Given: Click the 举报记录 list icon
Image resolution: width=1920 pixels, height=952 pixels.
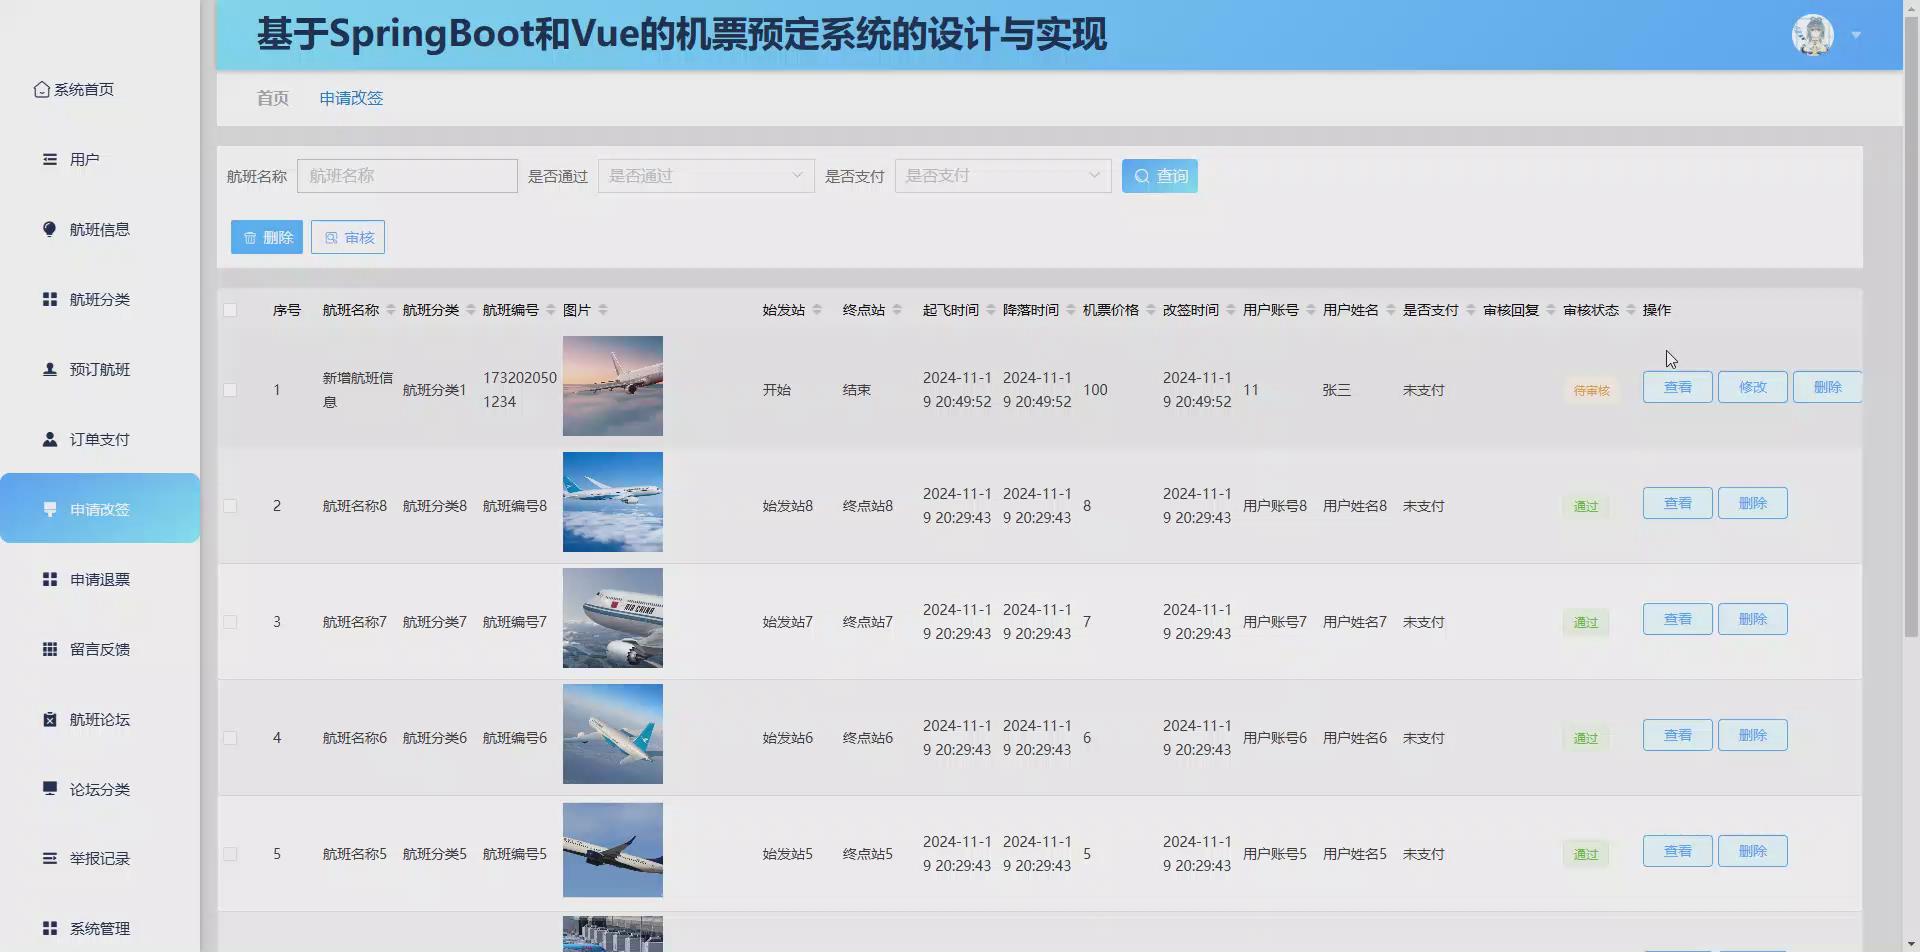Looking at the screenshot, I should coord(49,858).
